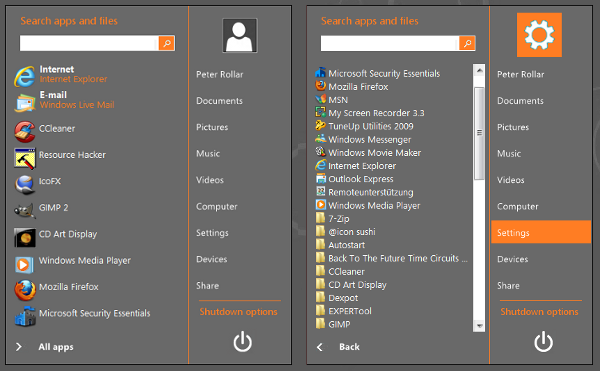Screen dimensions: 600x371
Task: Click the power icon in right menu
Action: point(543,342)
